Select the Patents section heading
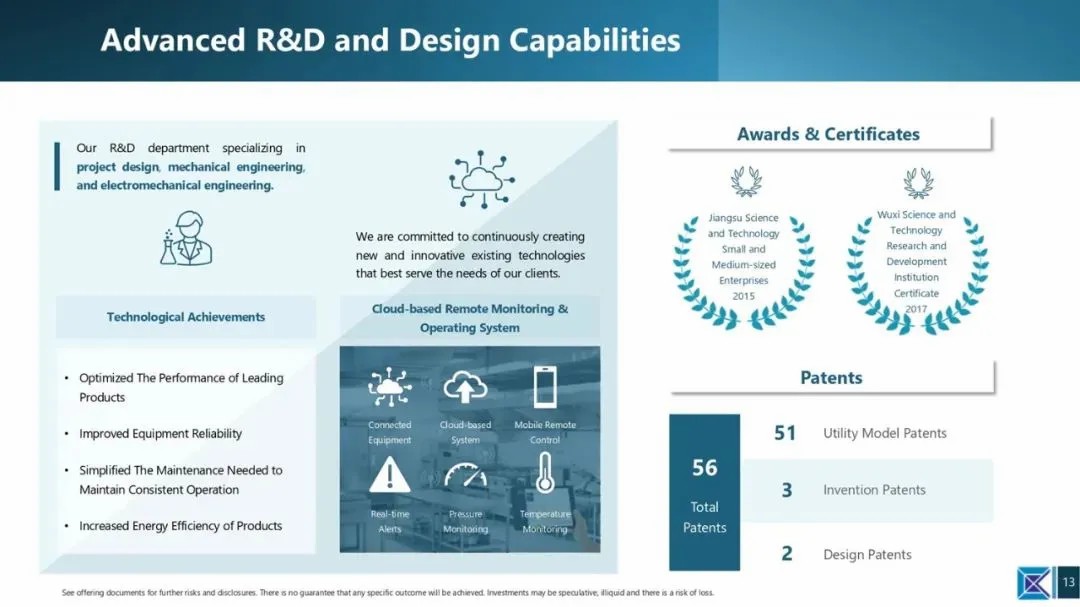The width and height of the screenshot is (1080, 607). (x=831, y=378)
